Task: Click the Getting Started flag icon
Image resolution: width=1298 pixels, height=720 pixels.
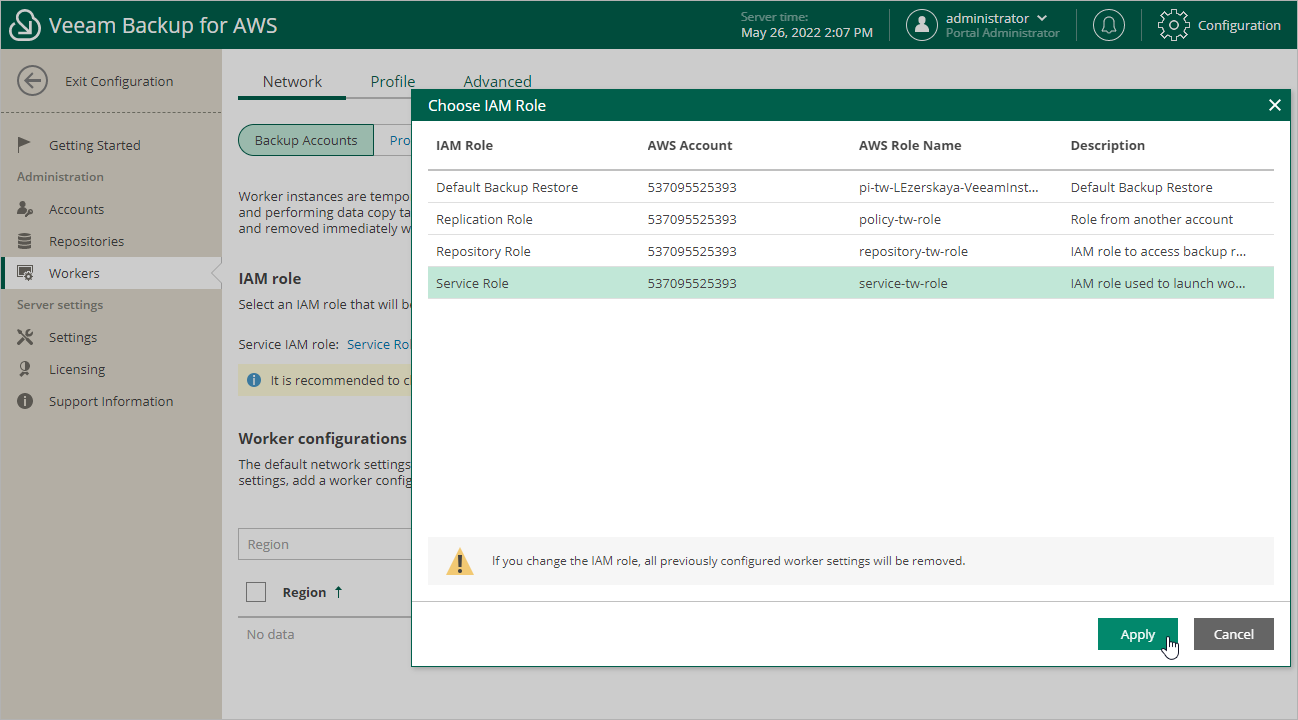Action: pos(26,145)
